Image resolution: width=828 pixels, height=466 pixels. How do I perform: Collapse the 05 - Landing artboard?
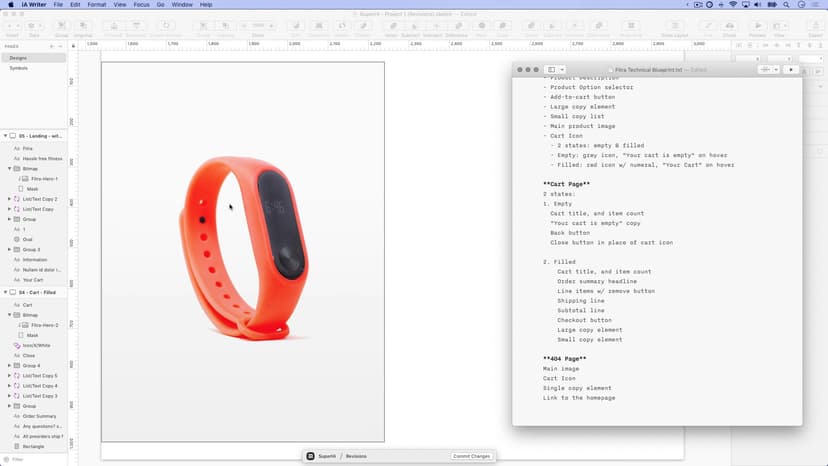[x=5, y=136]
